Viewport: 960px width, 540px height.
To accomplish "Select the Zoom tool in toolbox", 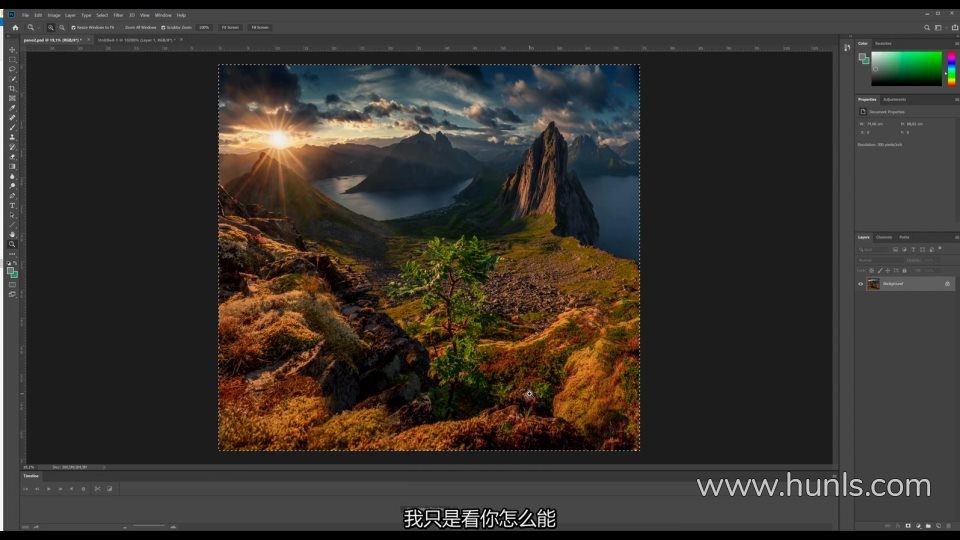I will (12, 244).
